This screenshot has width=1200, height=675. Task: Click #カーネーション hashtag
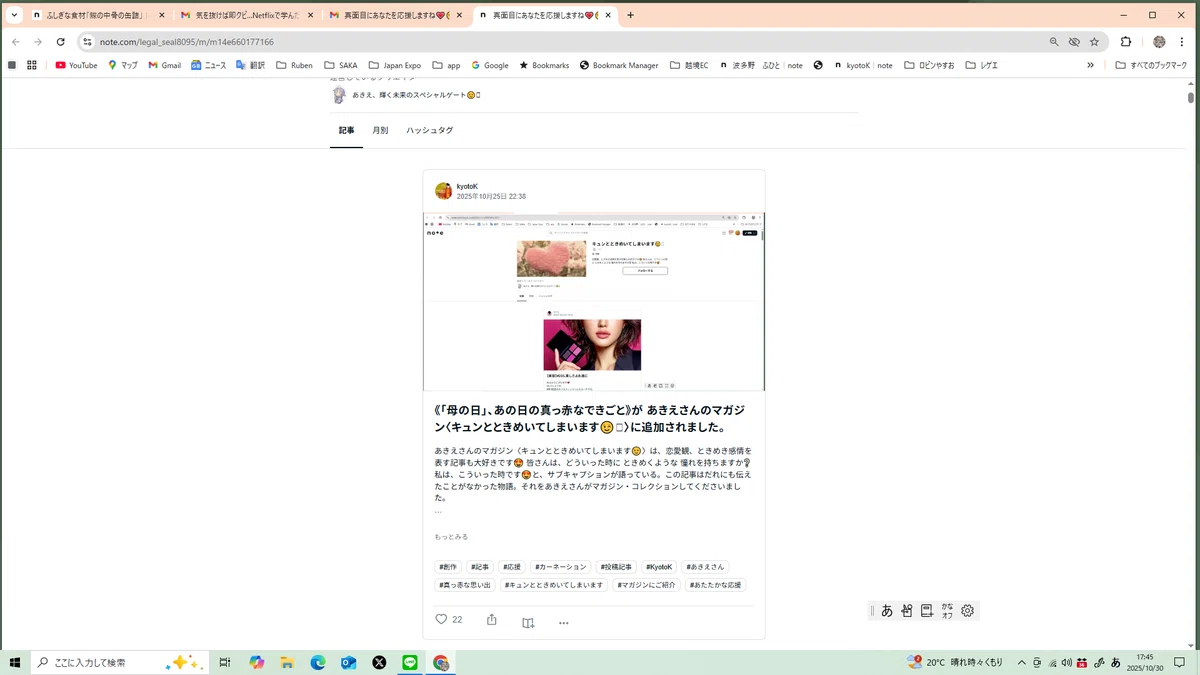pos(560,567)
